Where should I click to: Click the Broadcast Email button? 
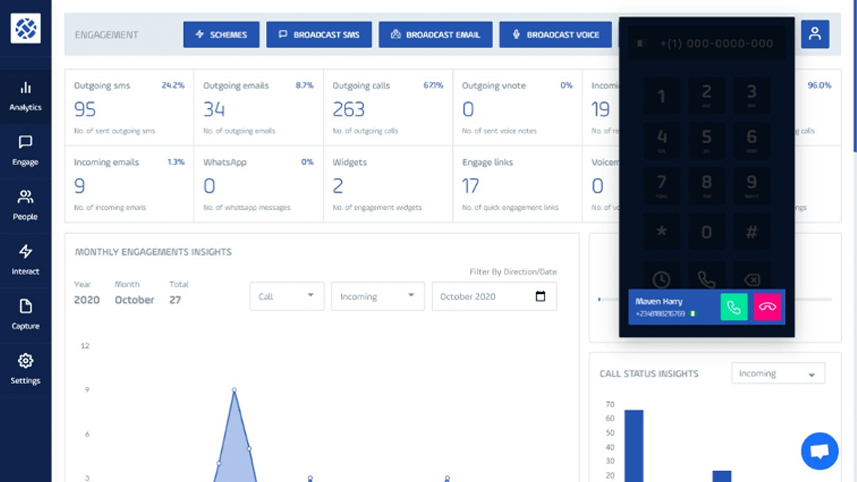pos(436,34)
